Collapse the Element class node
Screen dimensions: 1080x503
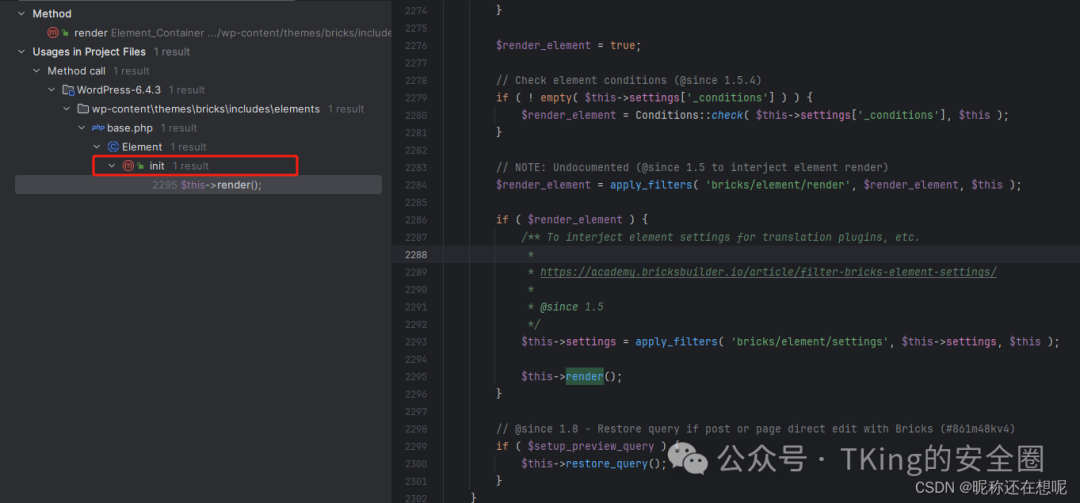97,147
